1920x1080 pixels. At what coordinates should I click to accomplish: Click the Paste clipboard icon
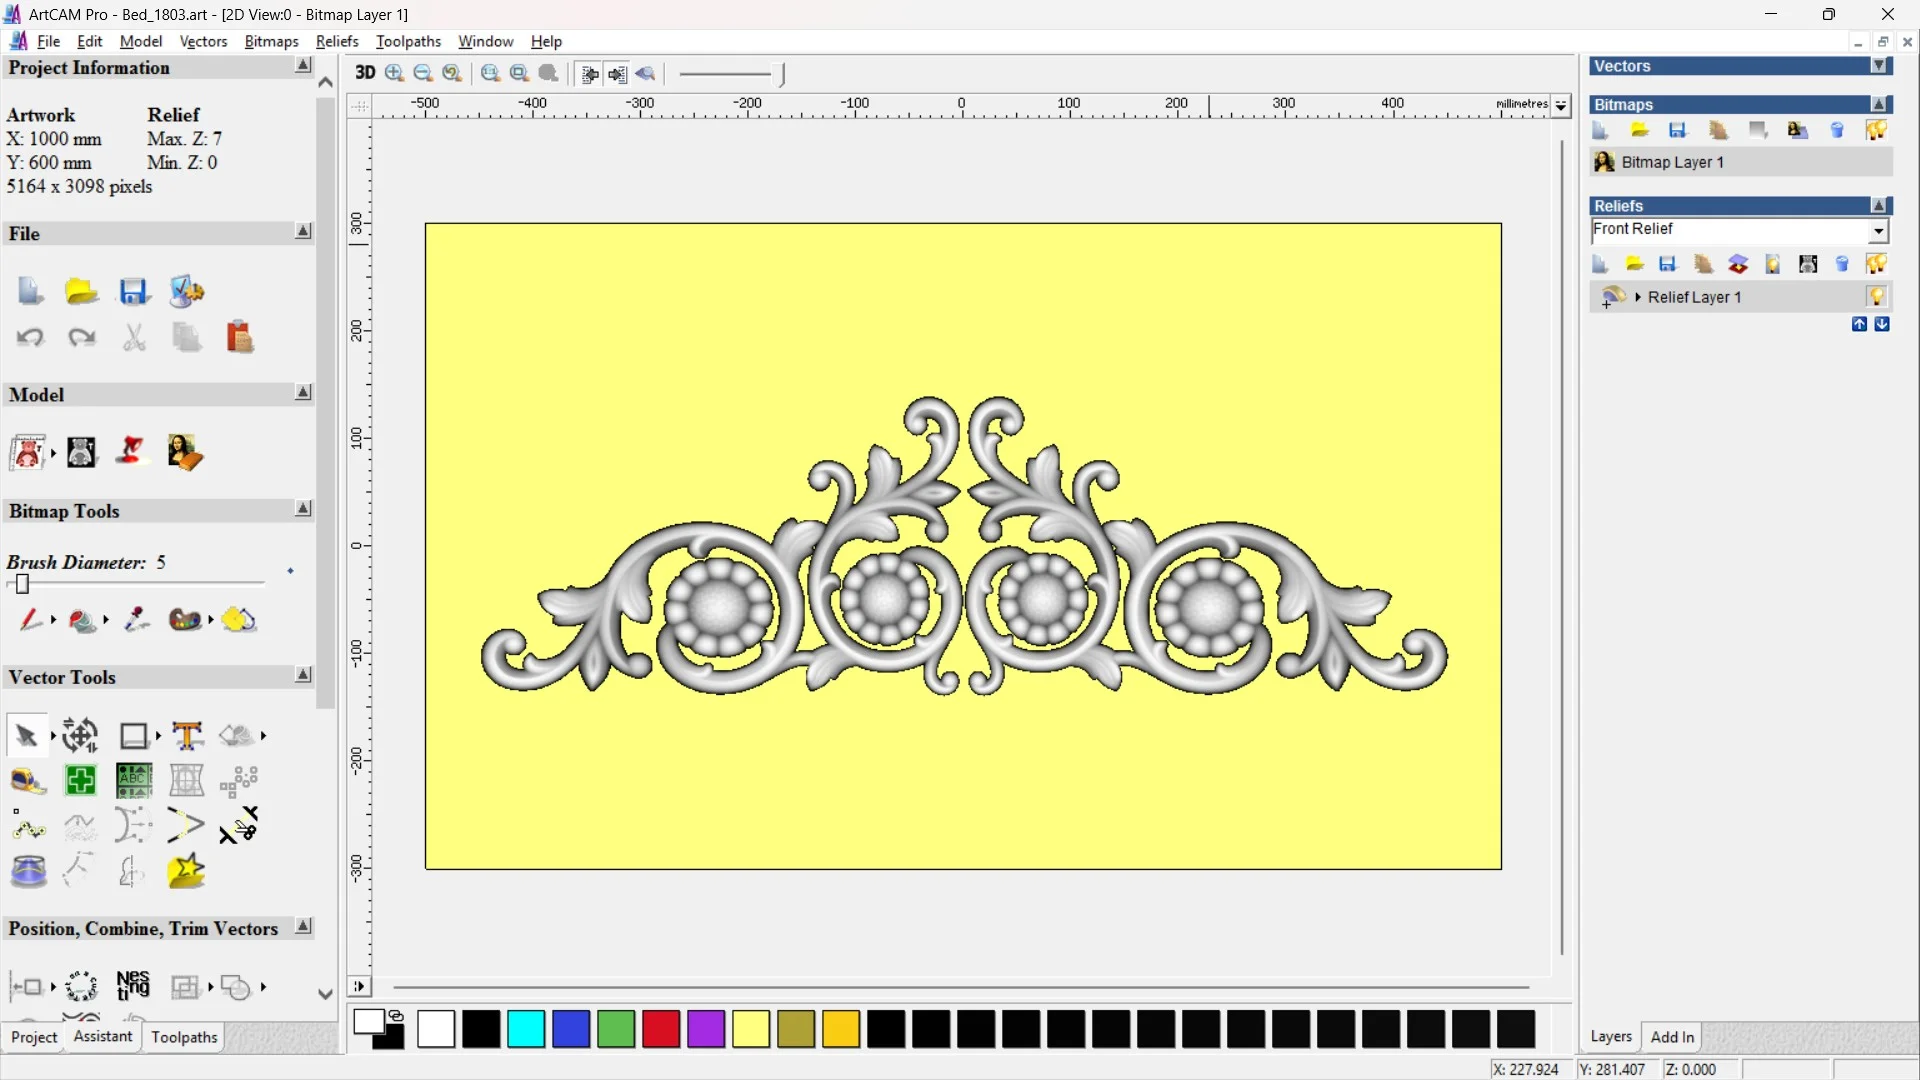pyautogui.click(x=239, y=338)
